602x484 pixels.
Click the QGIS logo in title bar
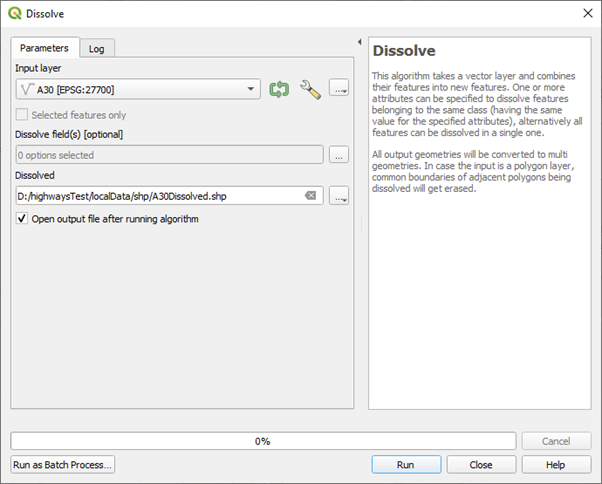point(13,13)
